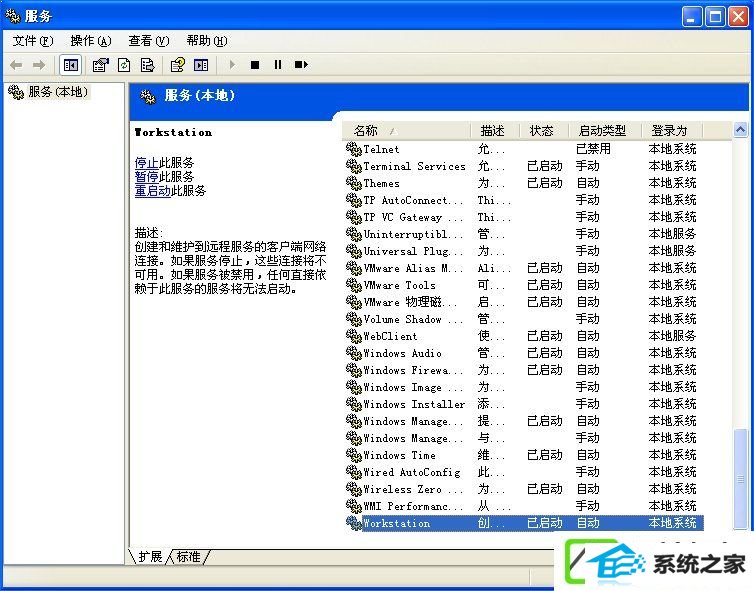Select the Windows Audio service row

pyautogui.click(x=524, y=353)
